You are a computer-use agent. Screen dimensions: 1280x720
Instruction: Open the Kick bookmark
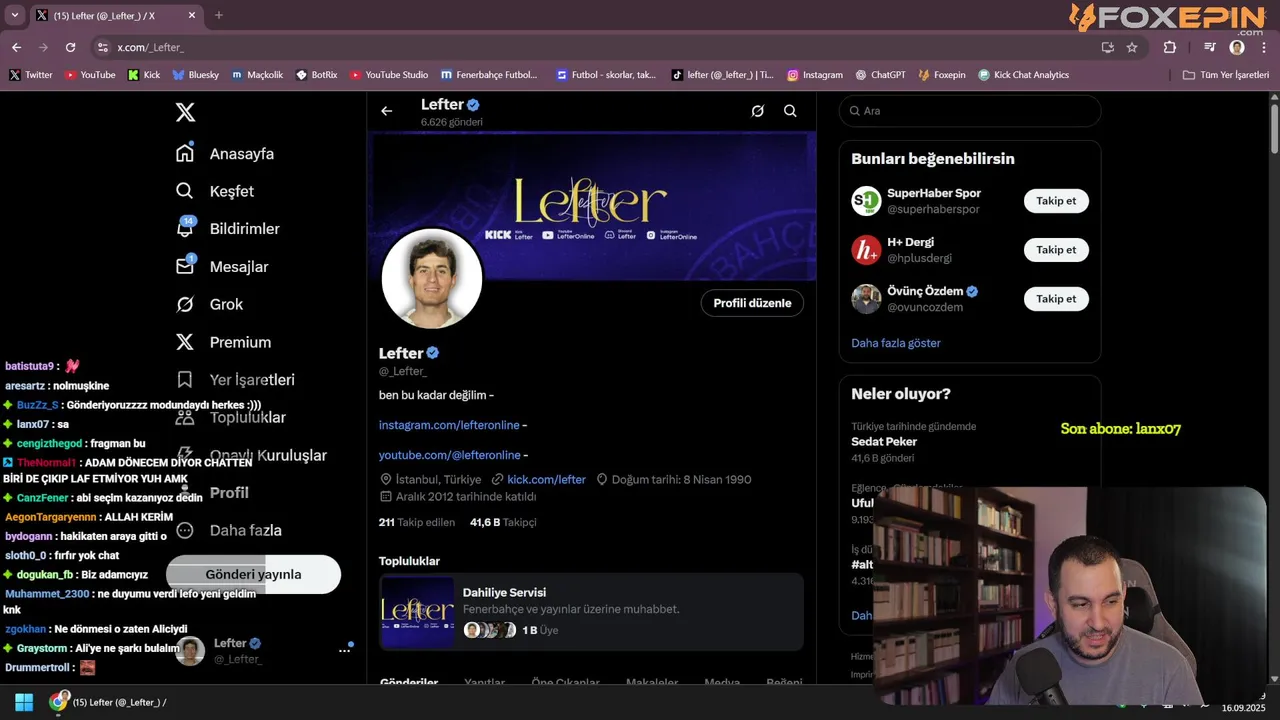click(144, 75)
